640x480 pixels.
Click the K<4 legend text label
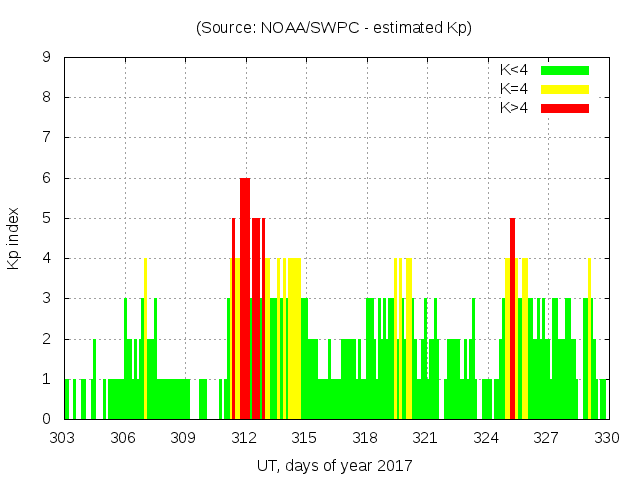pos(514,70)
